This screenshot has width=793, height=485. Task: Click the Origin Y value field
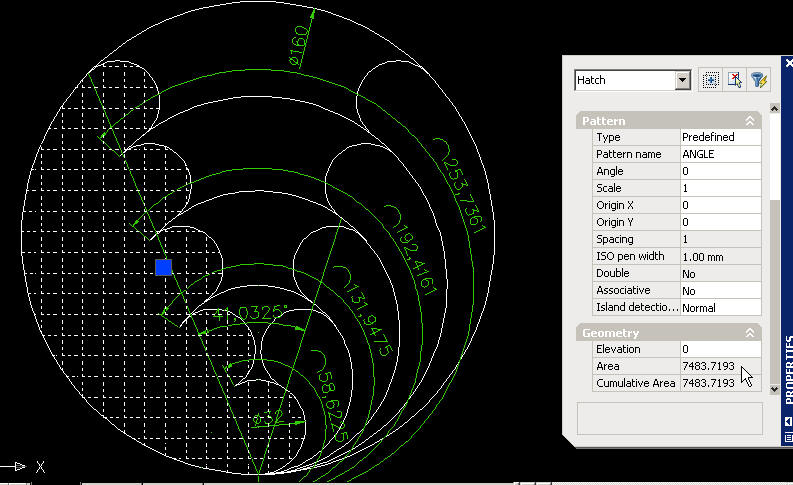pos(720,222)
